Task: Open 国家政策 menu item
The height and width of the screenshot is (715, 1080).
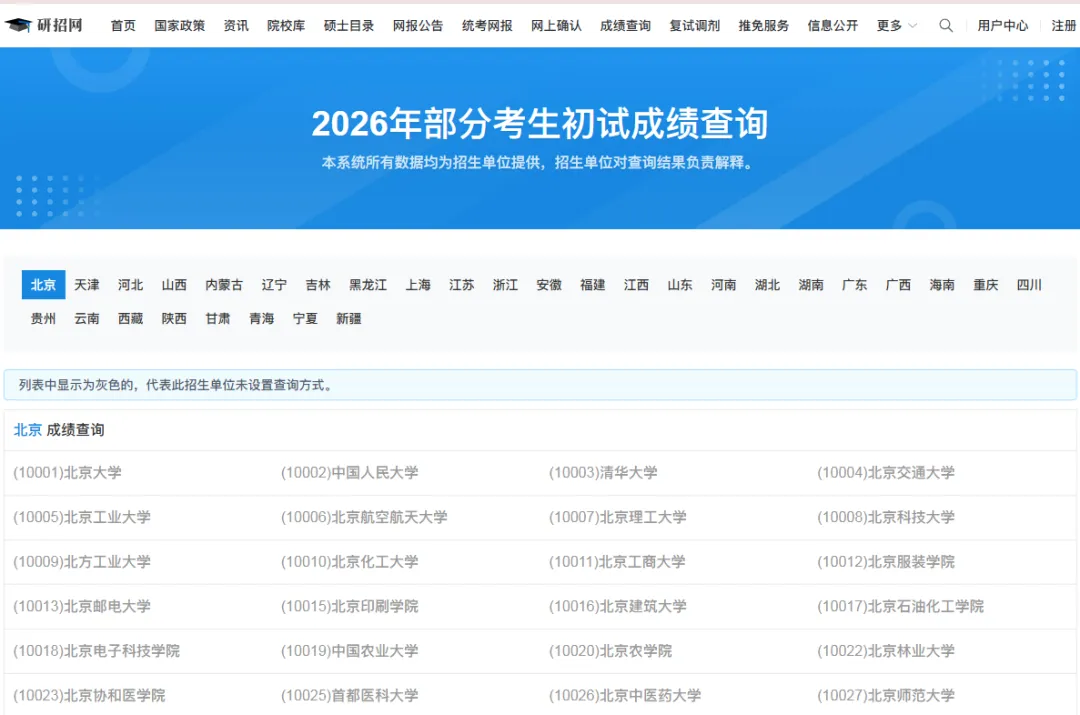Action: coord(180,25)
